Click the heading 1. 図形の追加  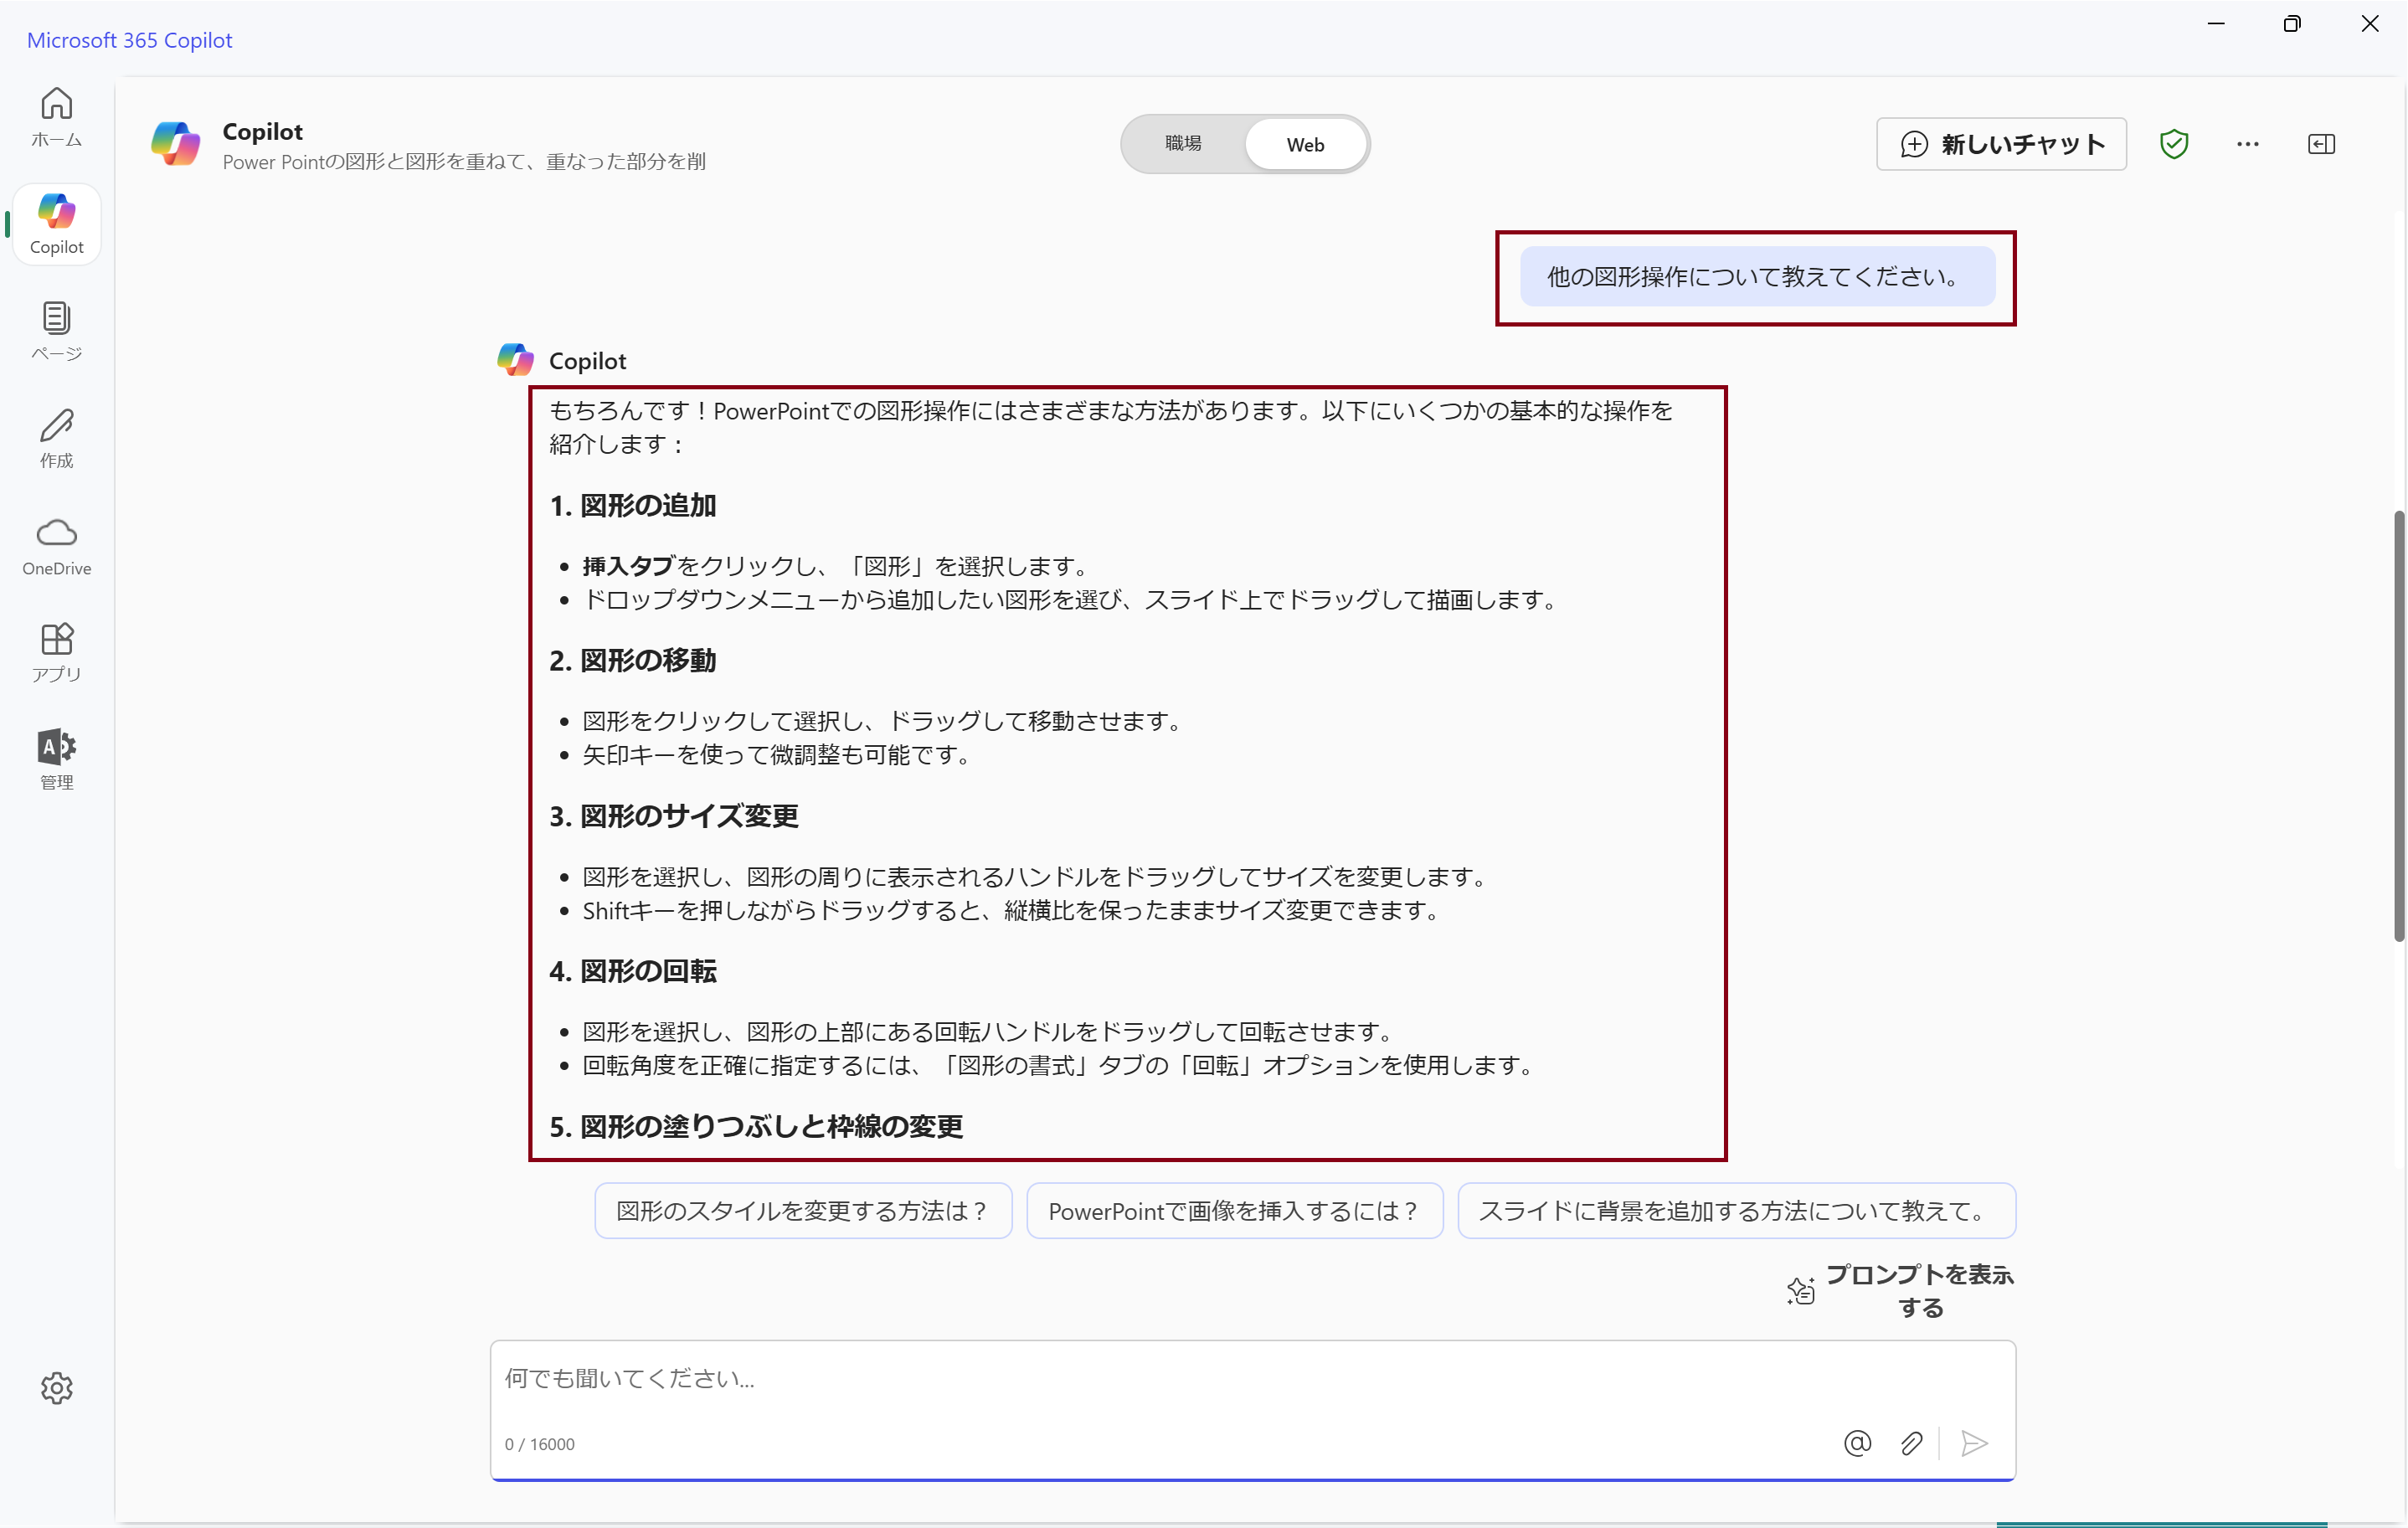click(x=633, y=505)
